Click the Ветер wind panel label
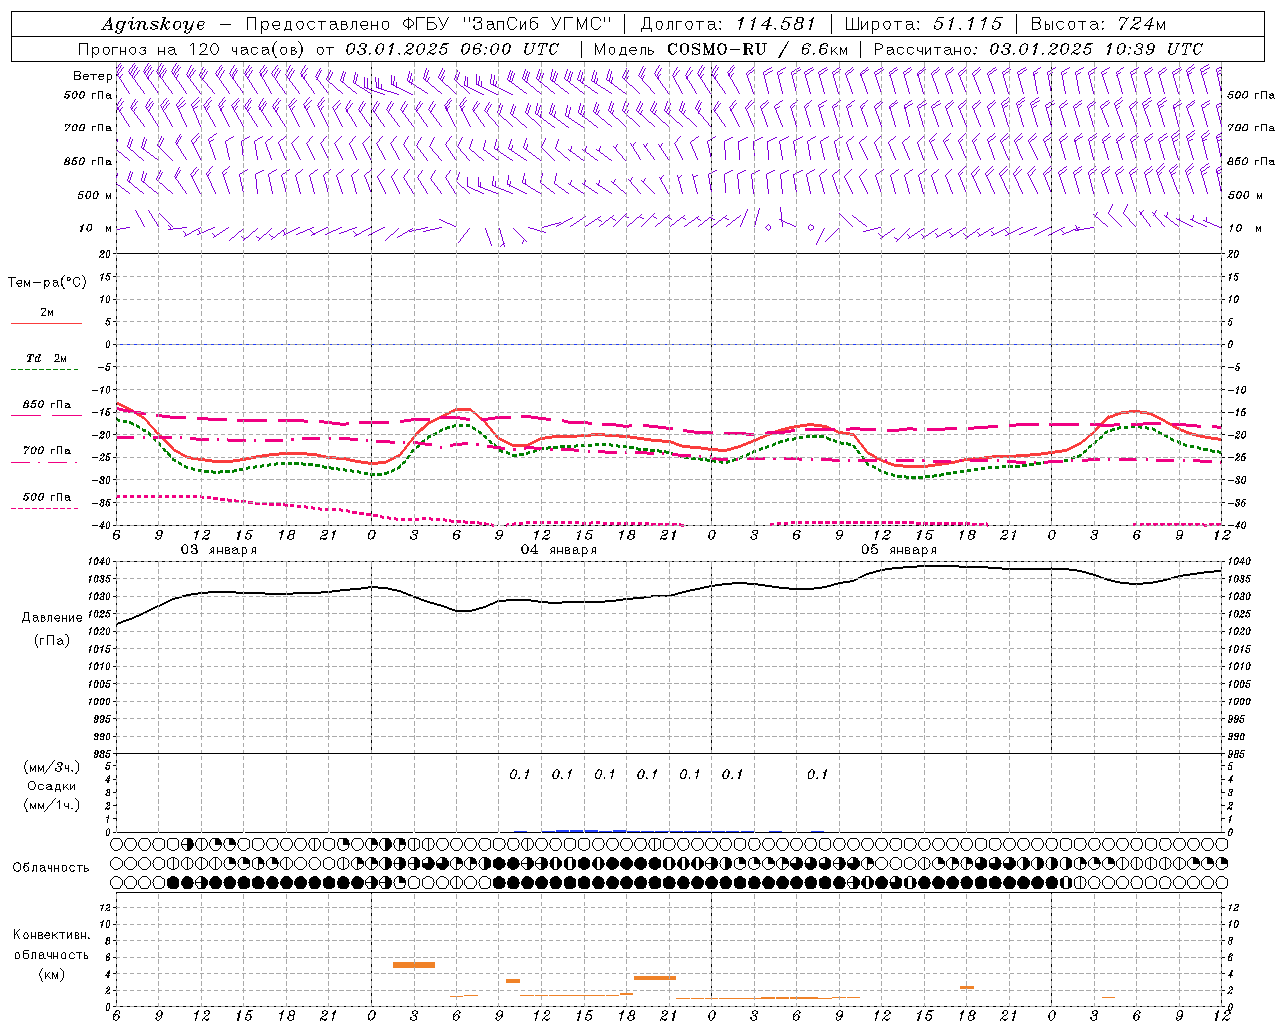The image size is (1280, 1024). (x=93, y=76)
